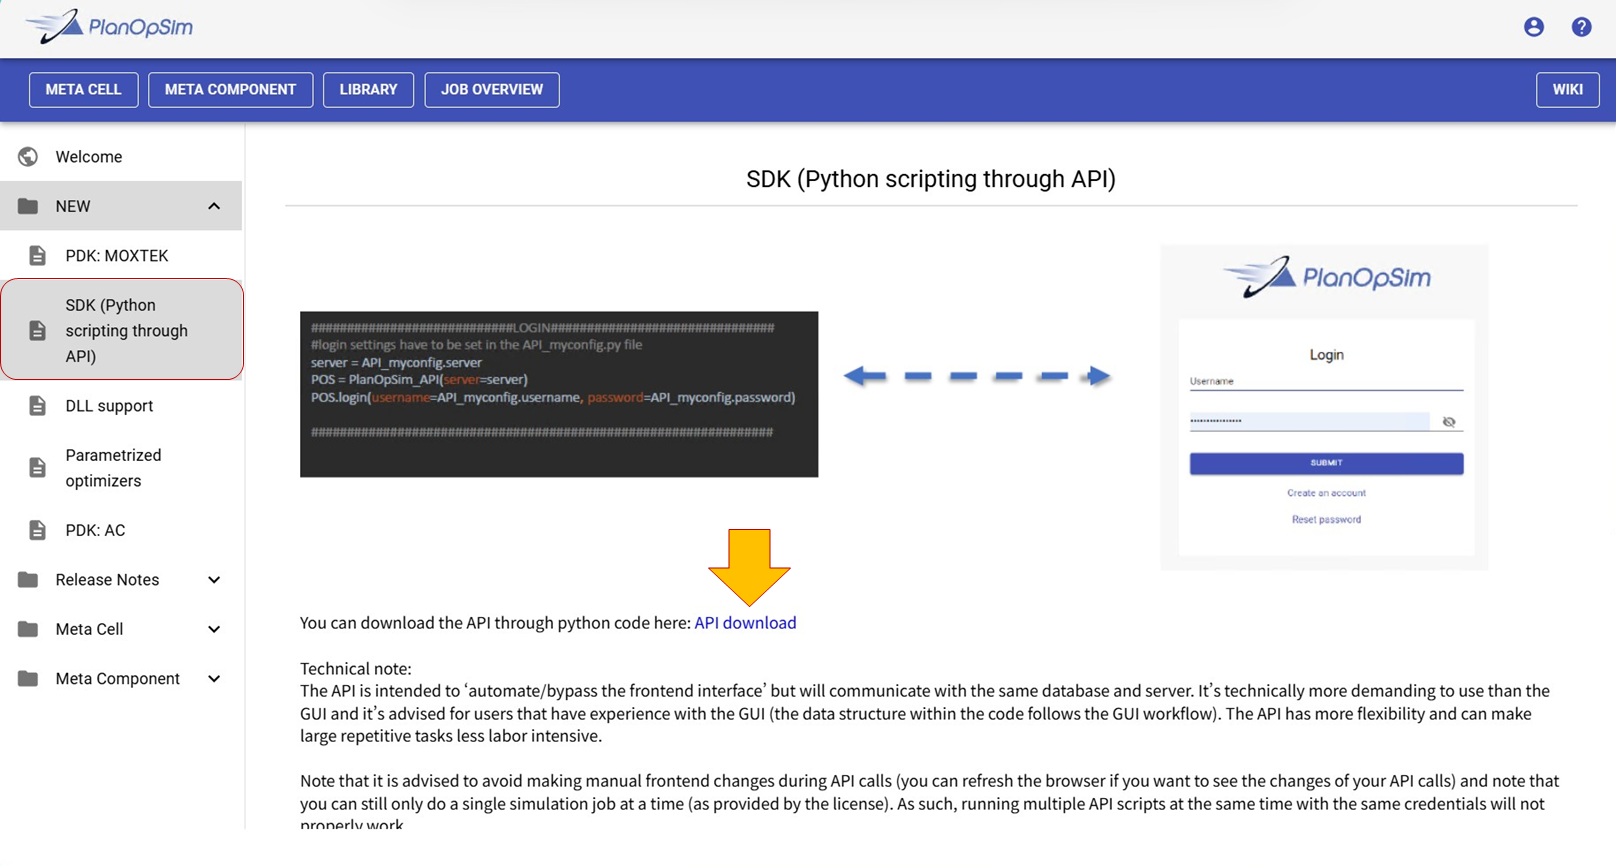Click the Meta Component folder label
The height and width of the screenshot is (866, 1616).
tap(117, 679)
